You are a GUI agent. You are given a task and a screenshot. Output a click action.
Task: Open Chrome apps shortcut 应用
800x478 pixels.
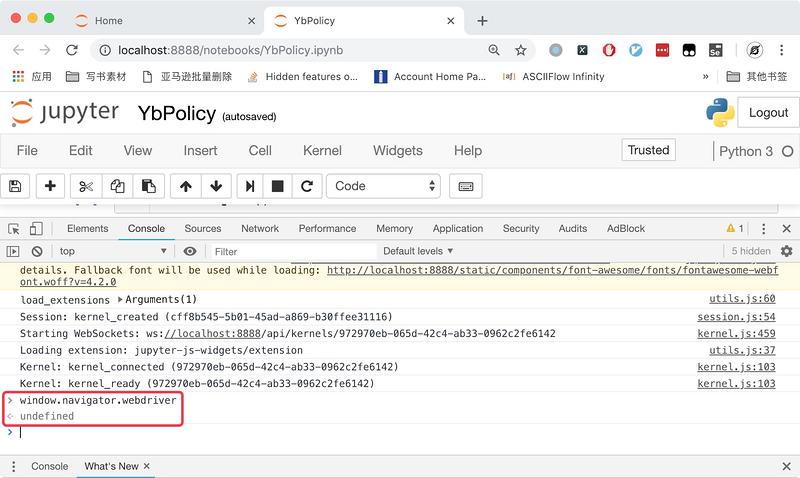[32, 77]
